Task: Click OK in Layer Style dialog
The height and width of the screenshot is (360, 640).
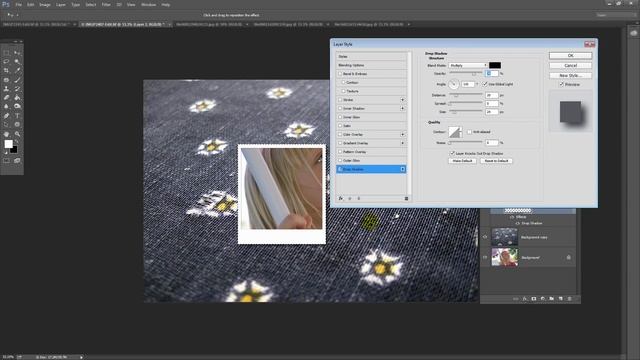Action: 570,56
